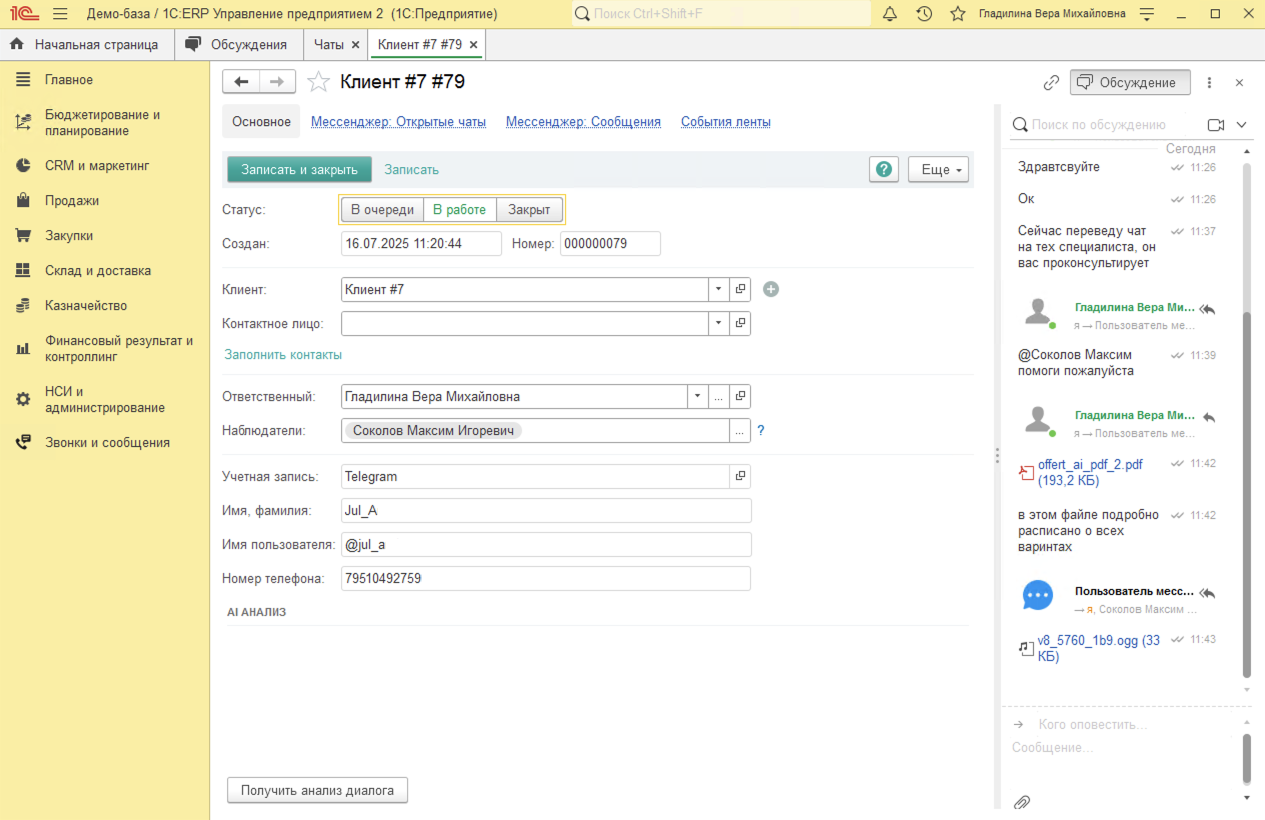Viewport: 1265px width, 820px height.
Task: Set status to "В очереди"
Action: [382, 210]
